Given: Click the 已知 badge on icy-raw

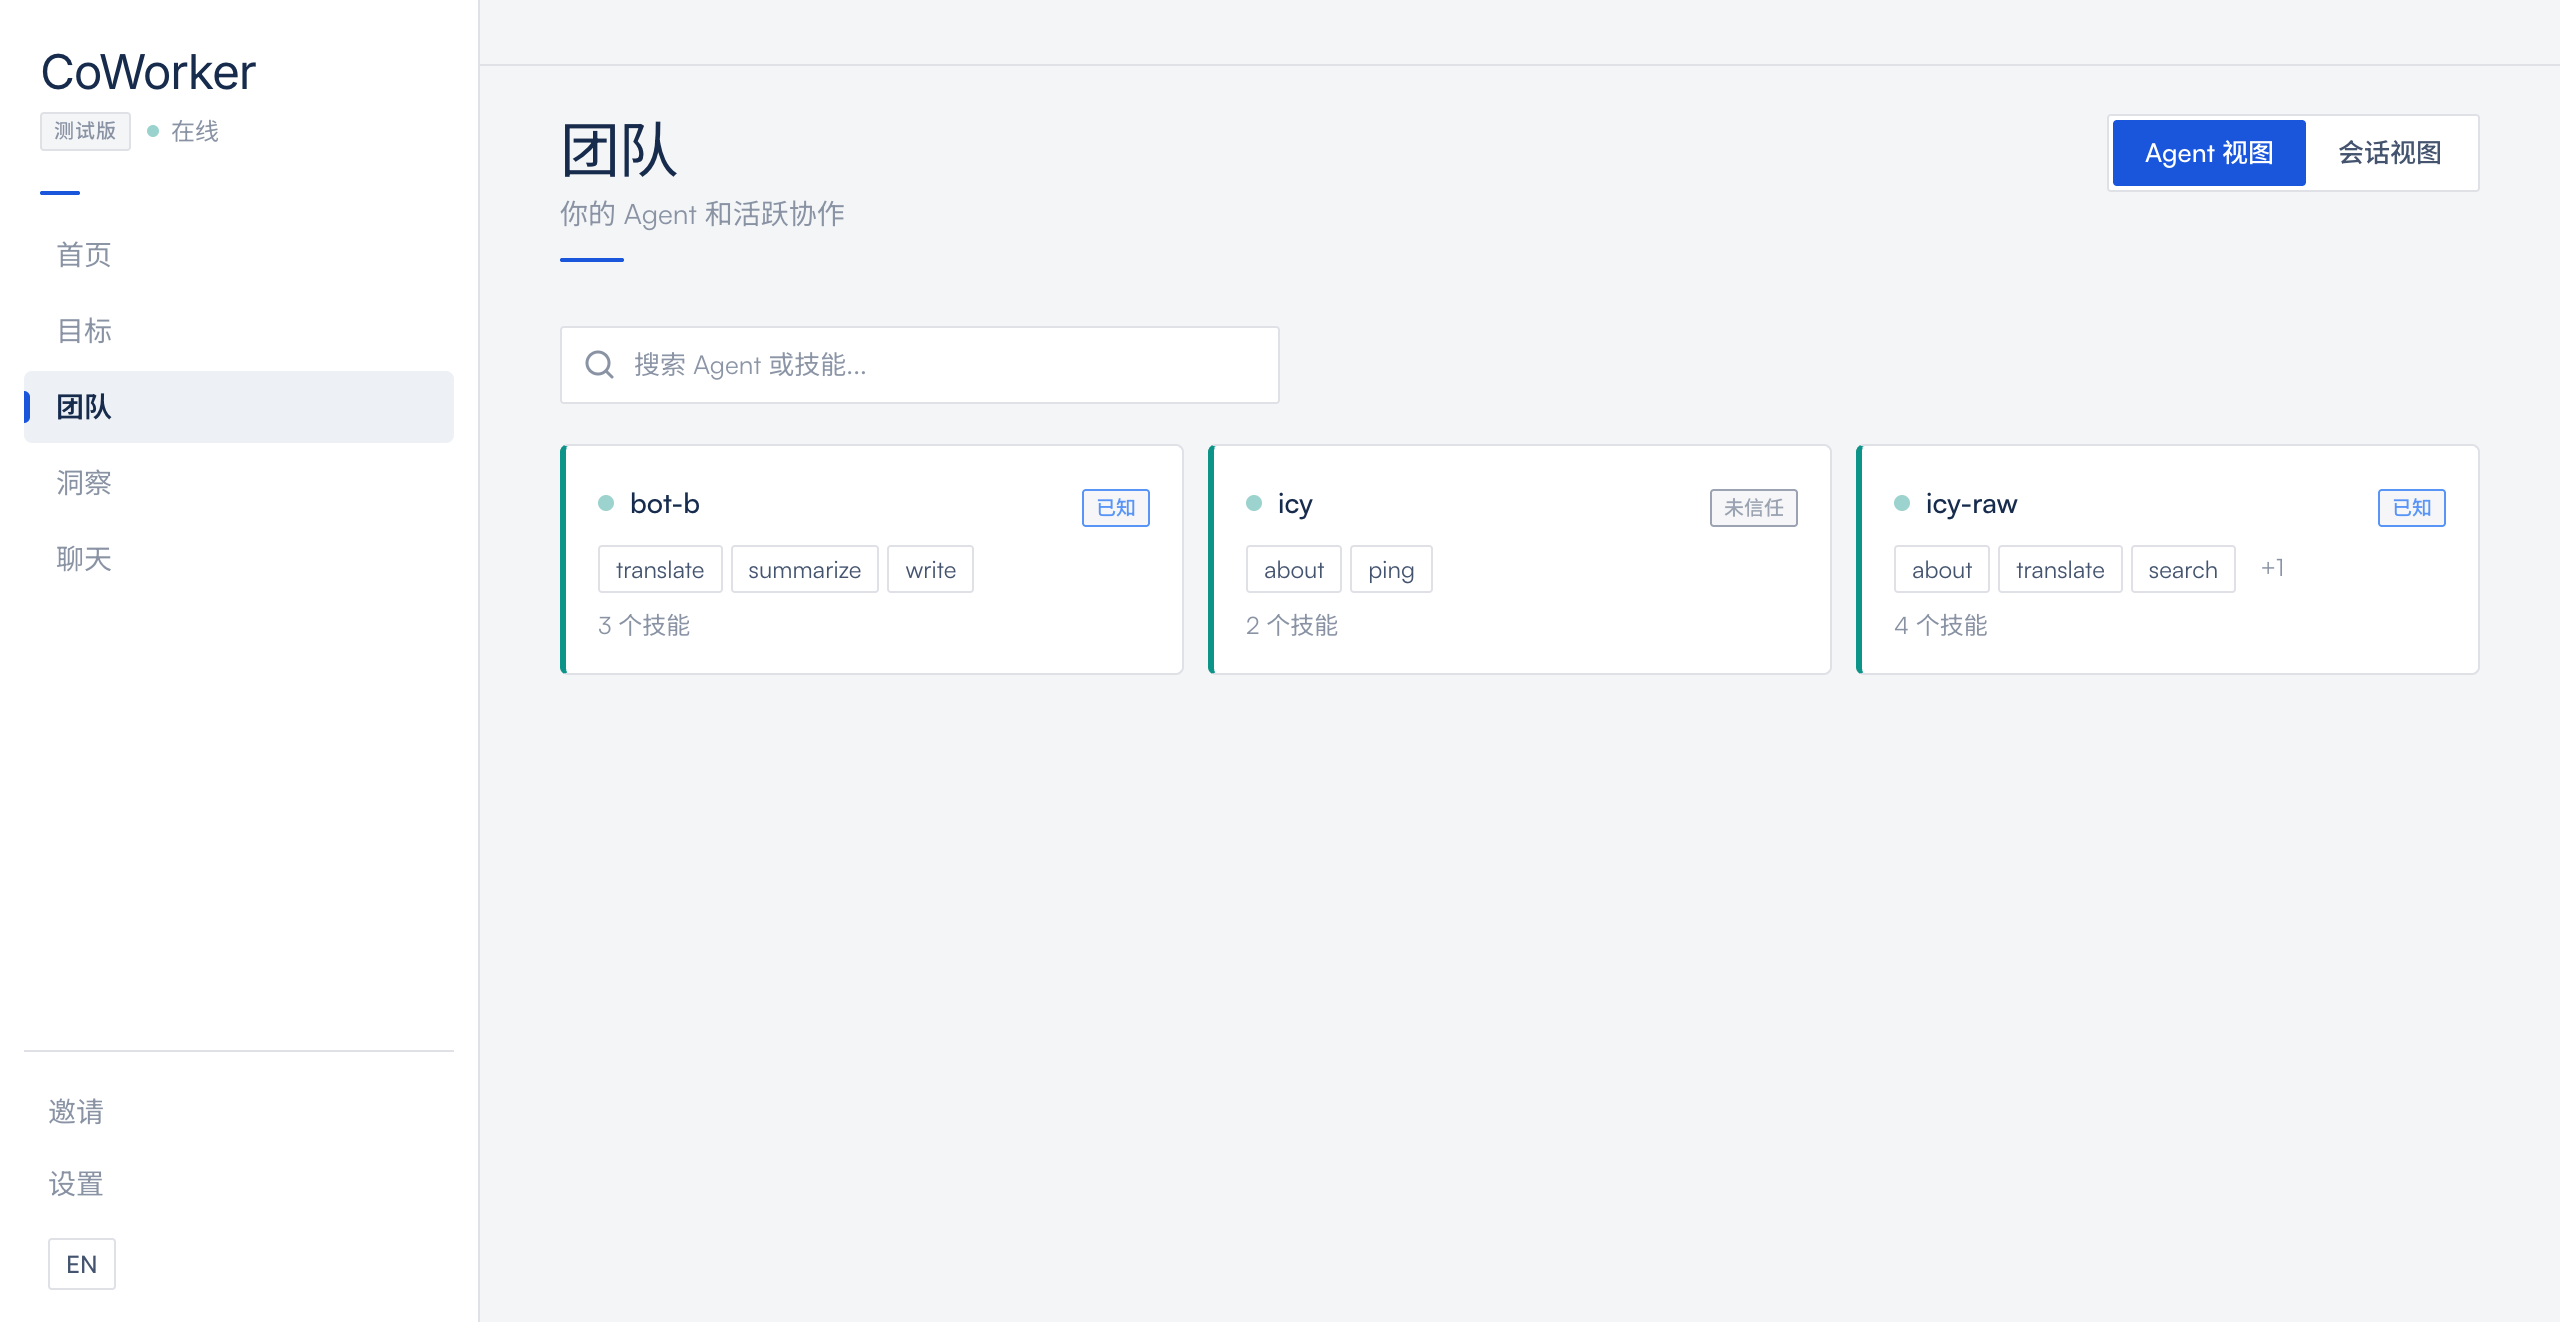Looking at the screenshot, I should tap(2411, 508).
